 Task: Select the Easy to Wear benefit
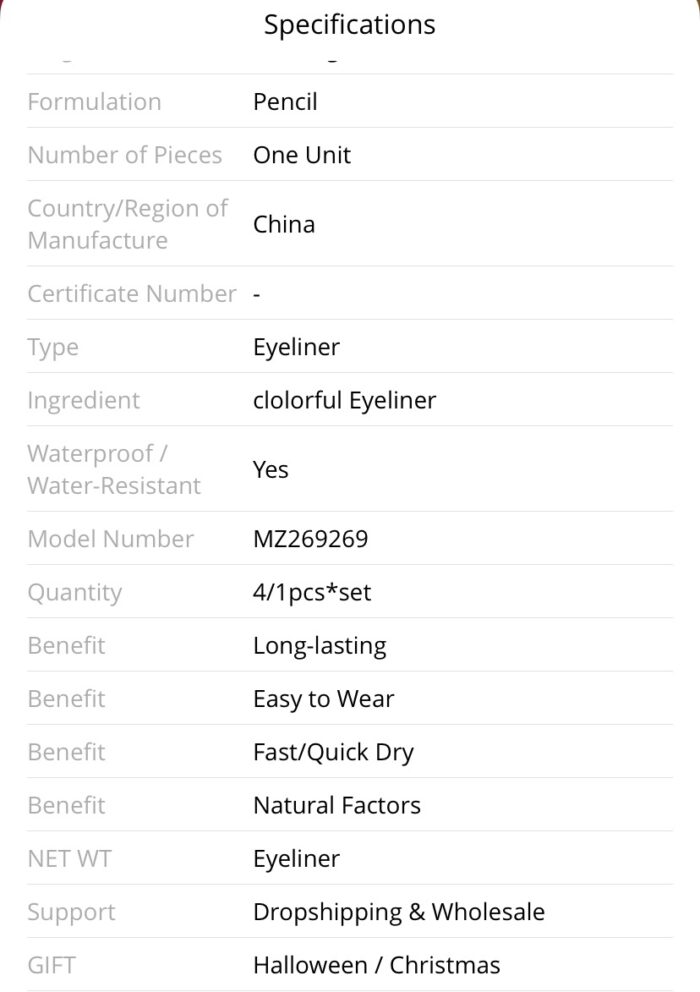tap(323, 699)
